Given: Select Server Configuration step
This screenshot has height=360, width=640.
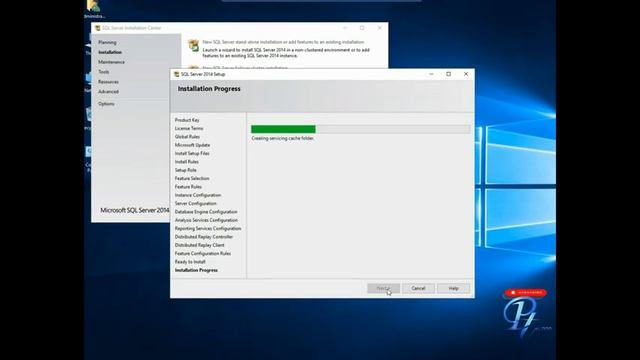Looking at the screenshot, I should (x=196, y=203).
